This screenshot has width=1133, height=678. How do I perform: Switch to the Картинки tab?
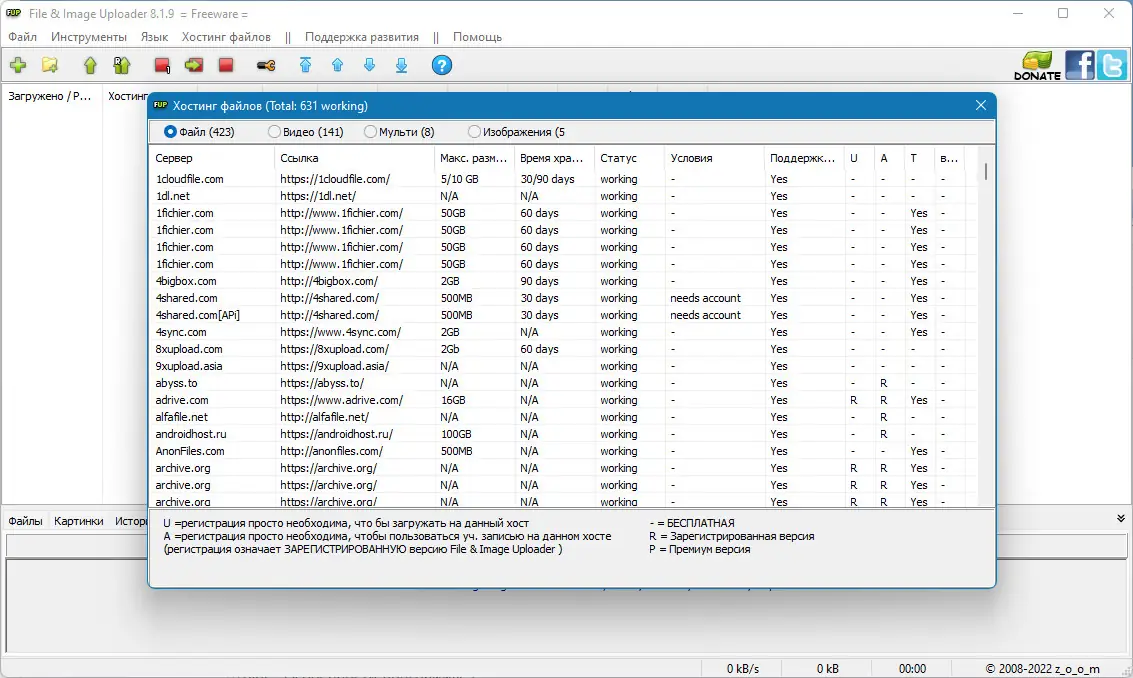tap(79, 520)
